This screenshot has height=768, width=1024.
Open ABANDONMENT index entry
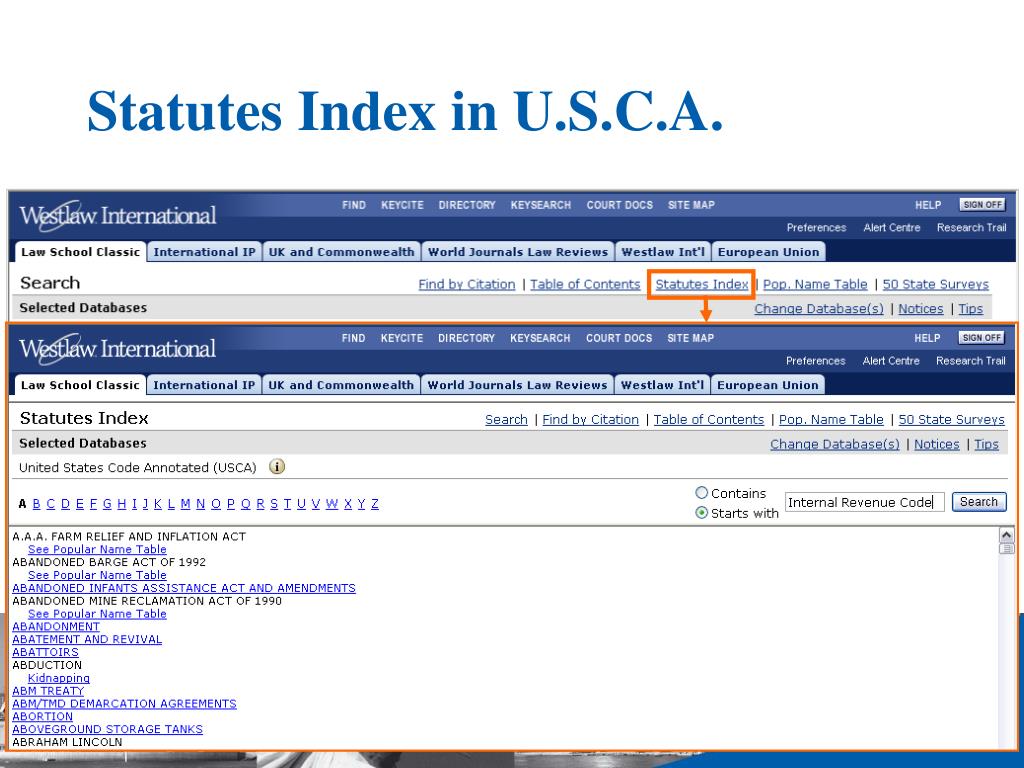click(x=56, y=626)
